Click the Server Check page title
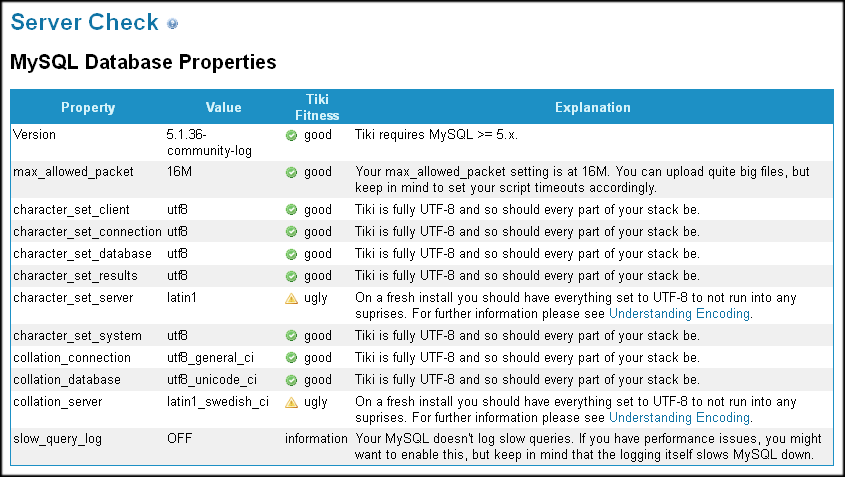The image size is (845, 477). pos(84,22)
